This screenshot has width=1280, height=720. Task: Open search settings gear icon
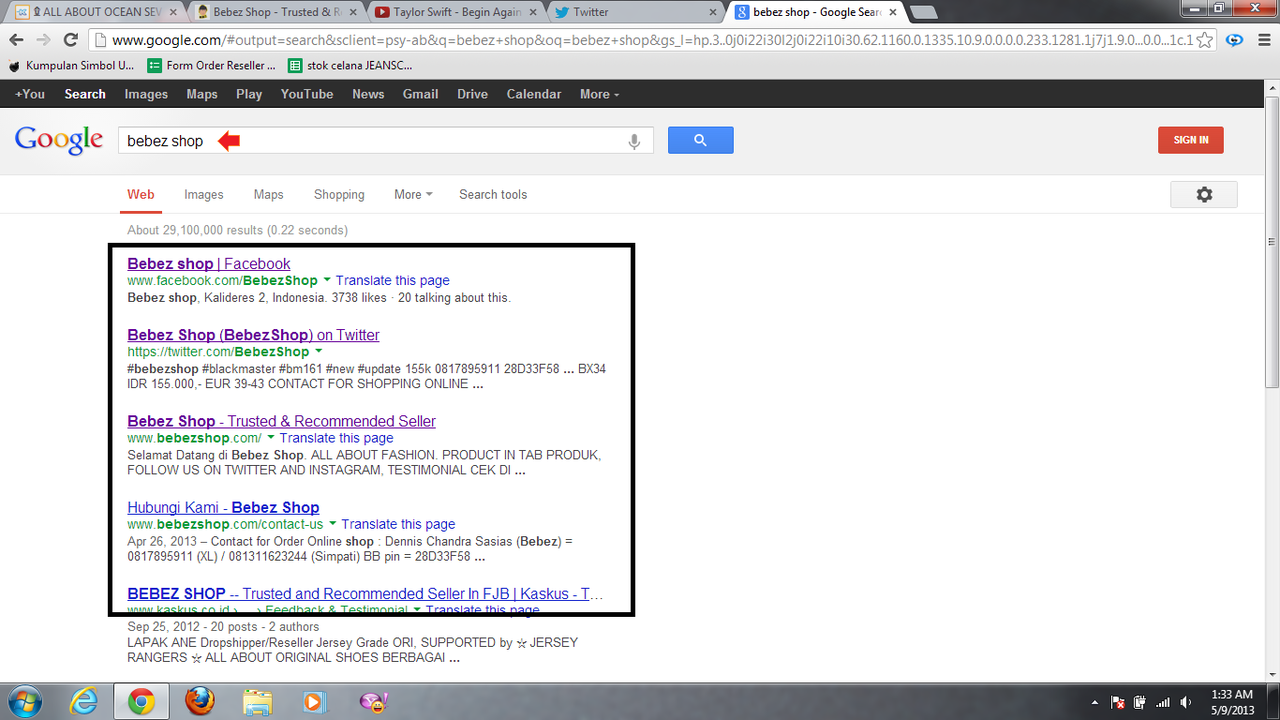(x=1204, y=195)
